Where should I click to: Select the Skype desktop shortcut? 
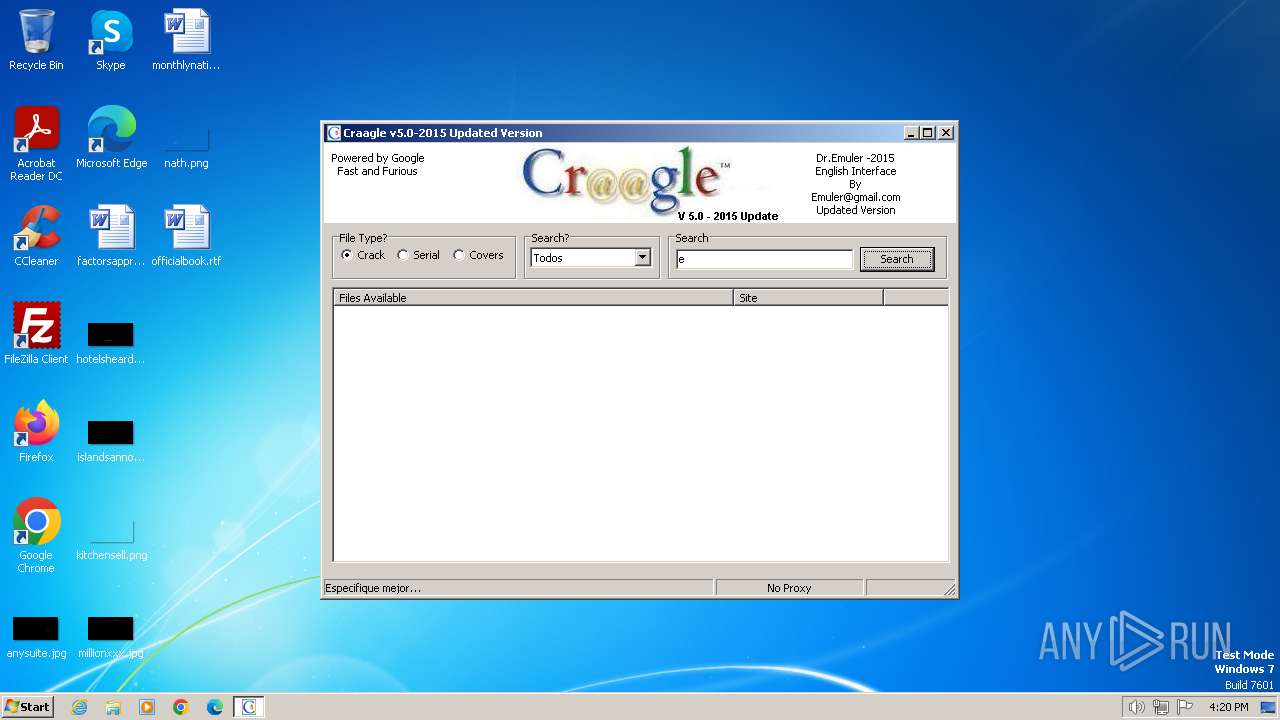pos(111,40)
